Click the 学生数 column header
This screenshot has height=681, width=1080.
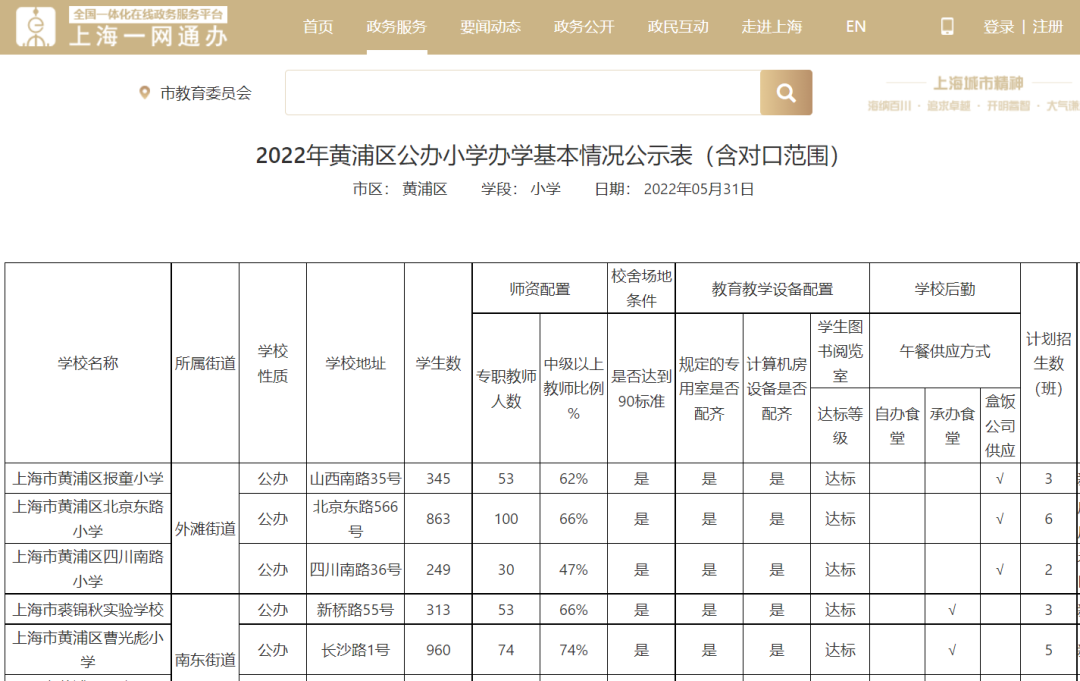click(x=438, y=363)
